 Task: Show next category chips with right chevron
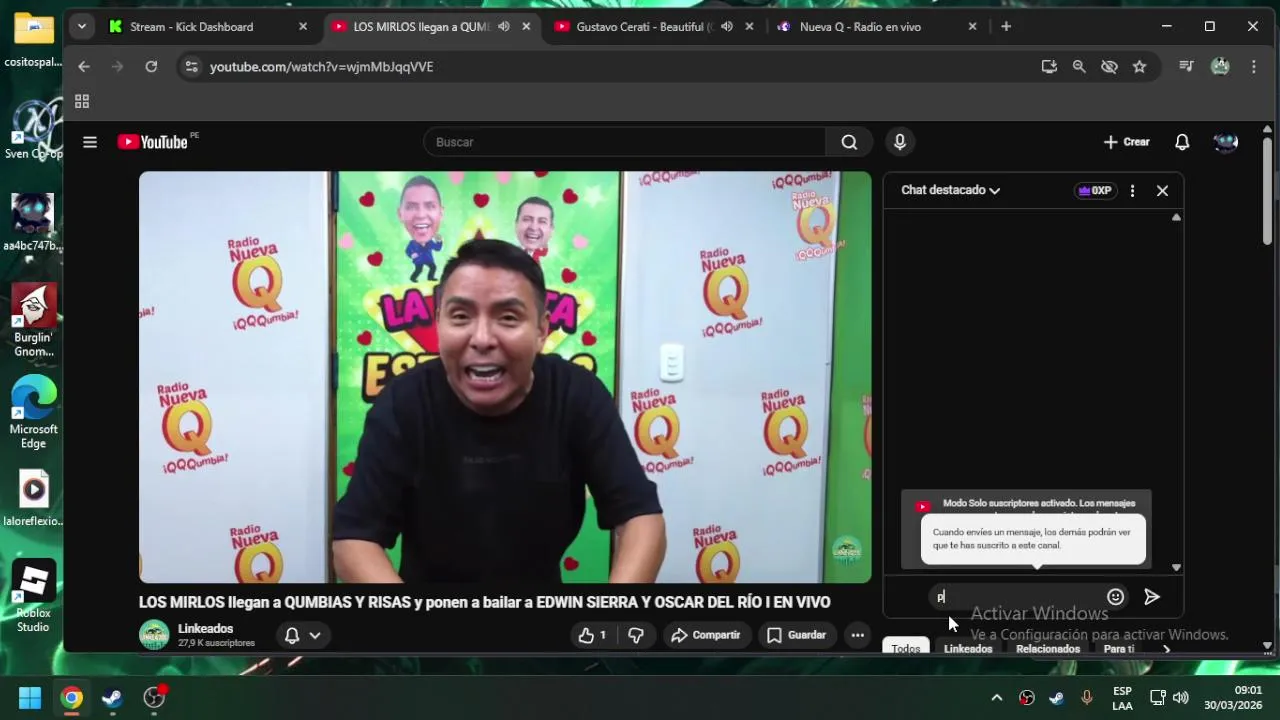click(1166, 649)
